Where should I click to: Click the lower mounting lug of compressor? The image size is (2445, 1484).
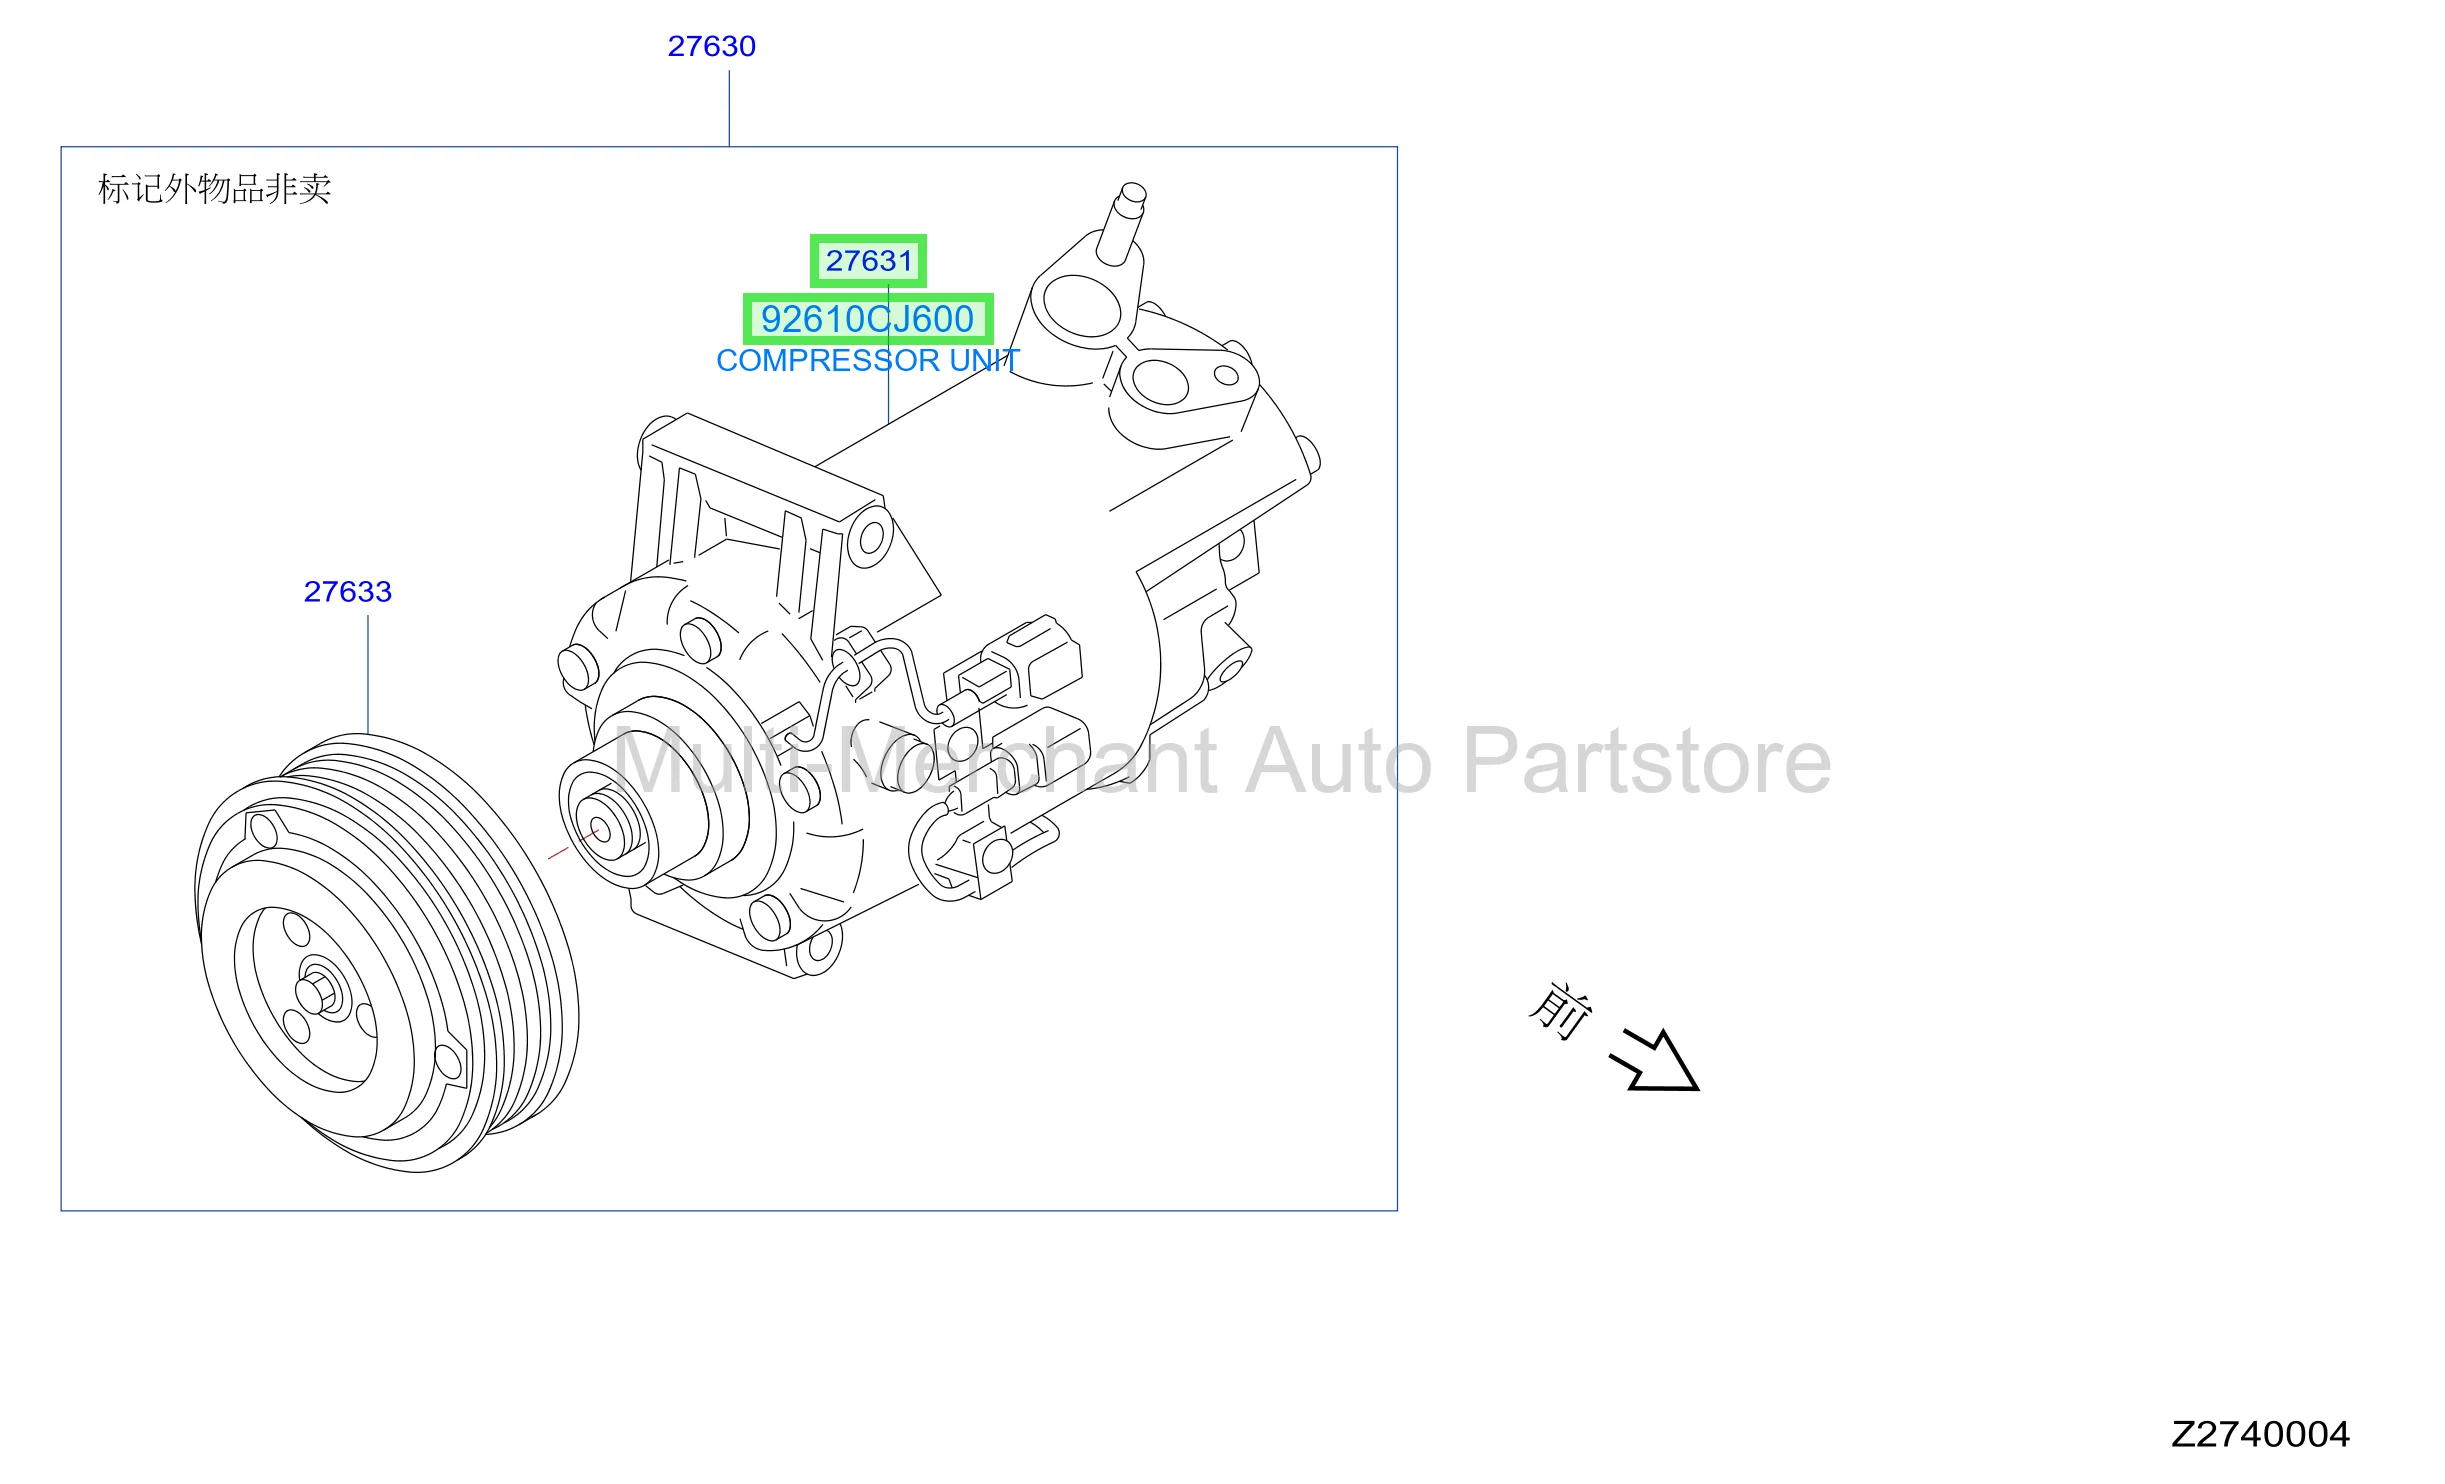point(818,950)
